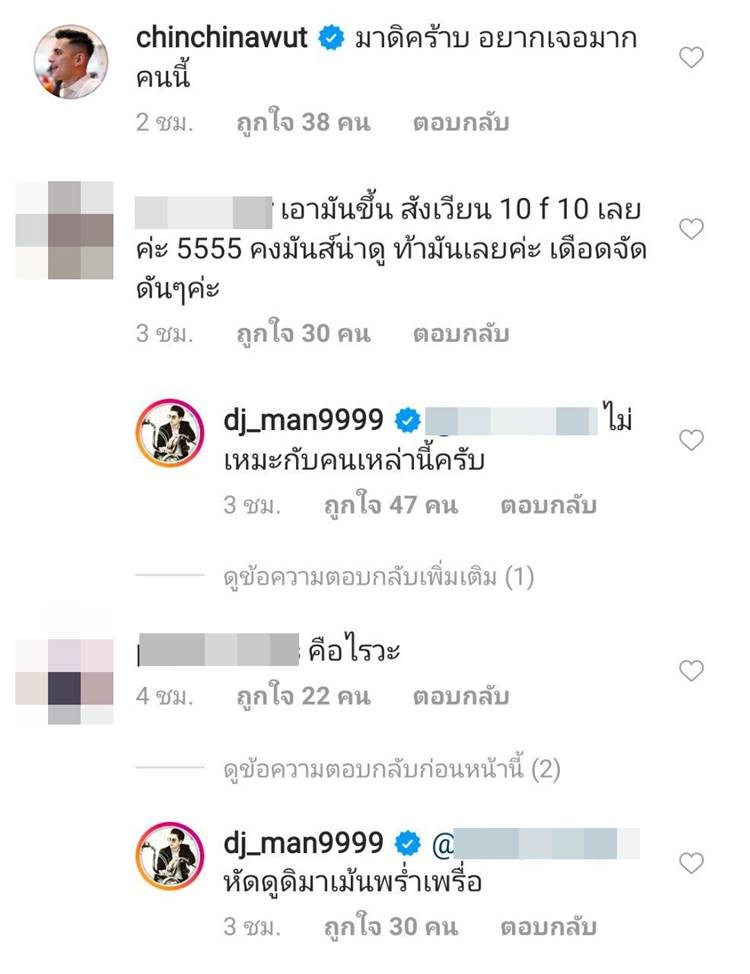Screen dimensions: 750x974
Task: Expand 'ดูข้อความตอบกลับก่อนหน้านี้ (2)' previous replies
Action: tap(391, 770)
